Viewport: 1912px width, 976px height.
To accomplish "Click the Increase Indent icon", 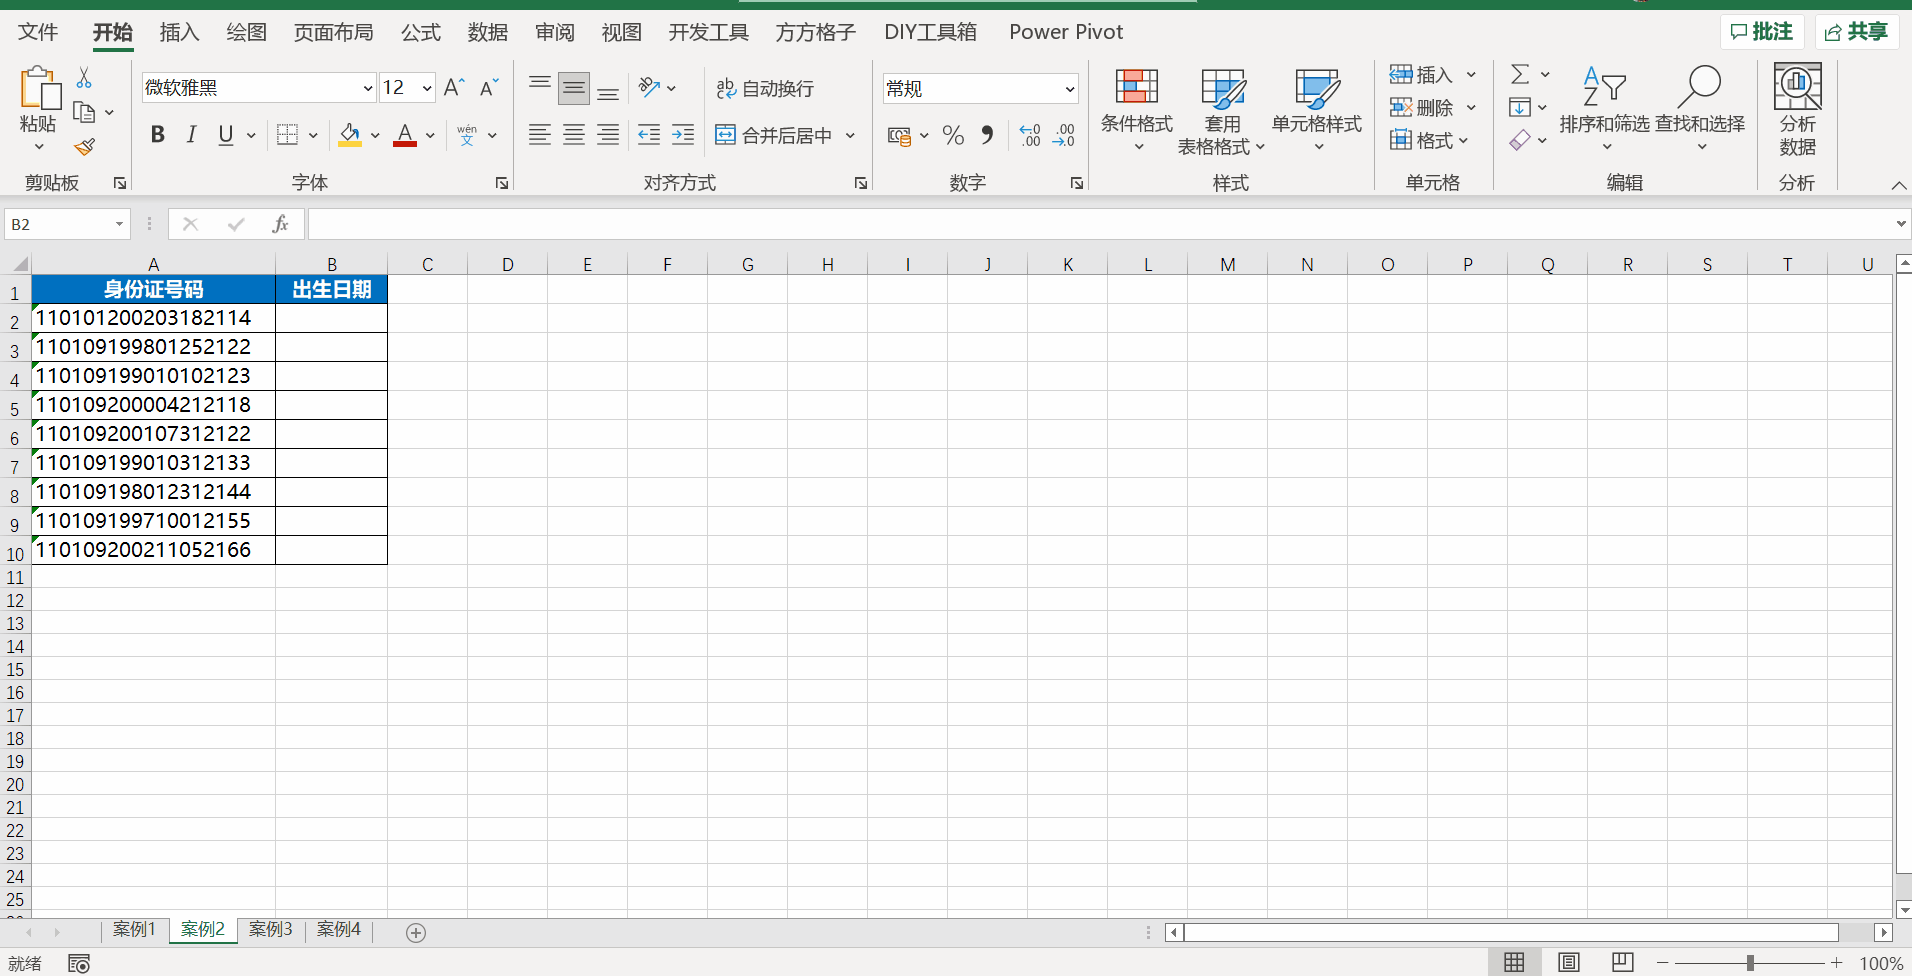I will point(683,135).
